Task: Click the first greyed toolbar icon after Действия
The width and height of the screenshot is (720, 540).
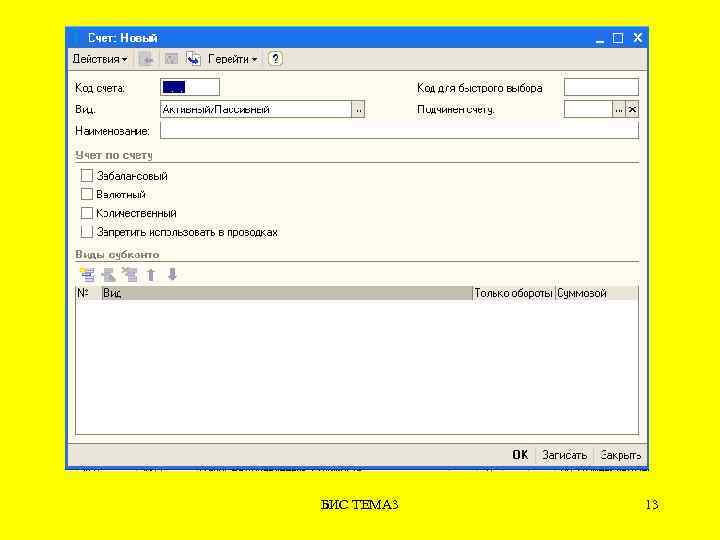Action: (146, 59)
